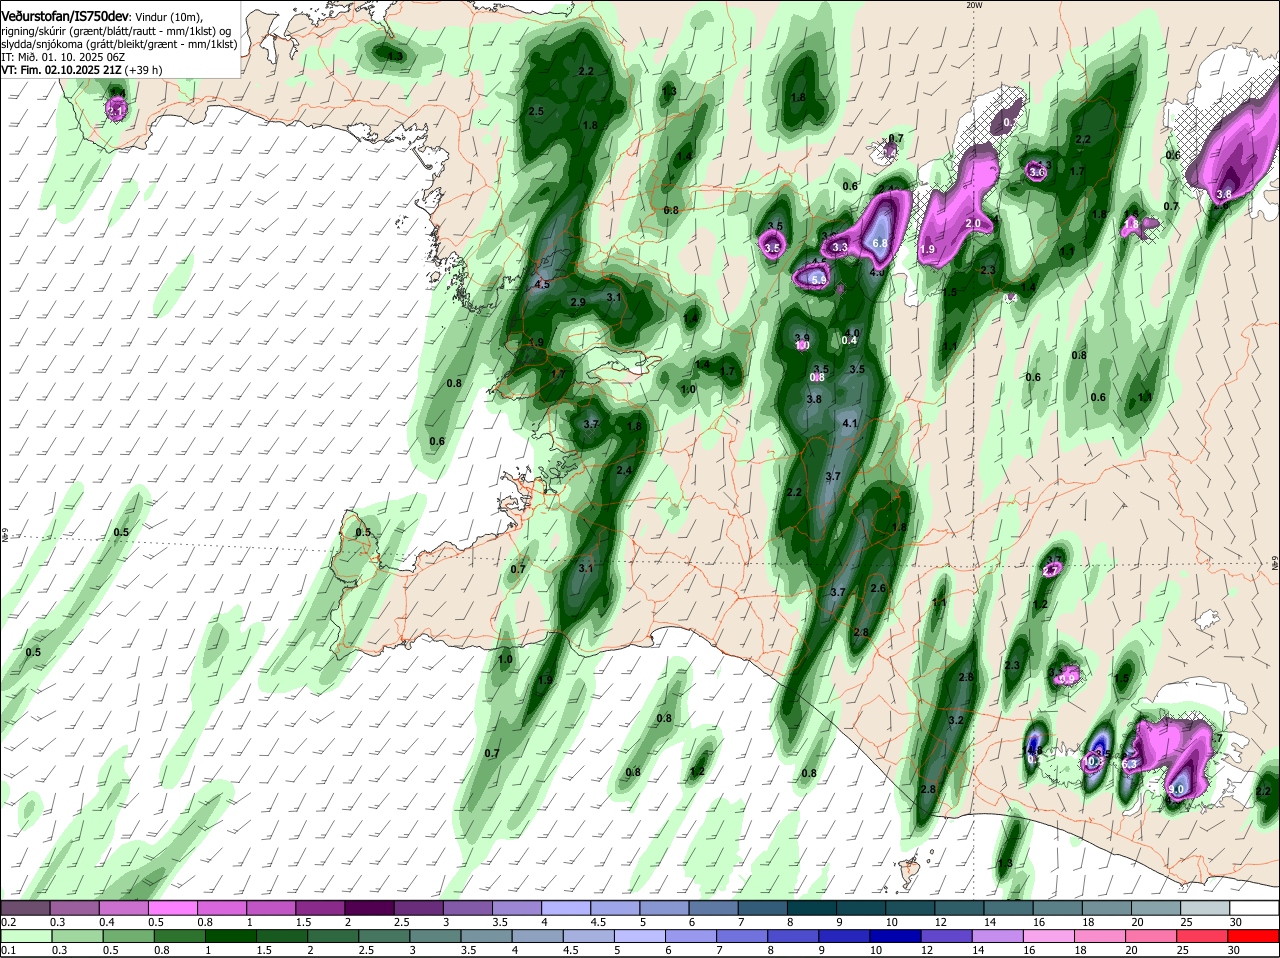
Task: Click the 20W longitude label at the top
Action: (974, 5)
